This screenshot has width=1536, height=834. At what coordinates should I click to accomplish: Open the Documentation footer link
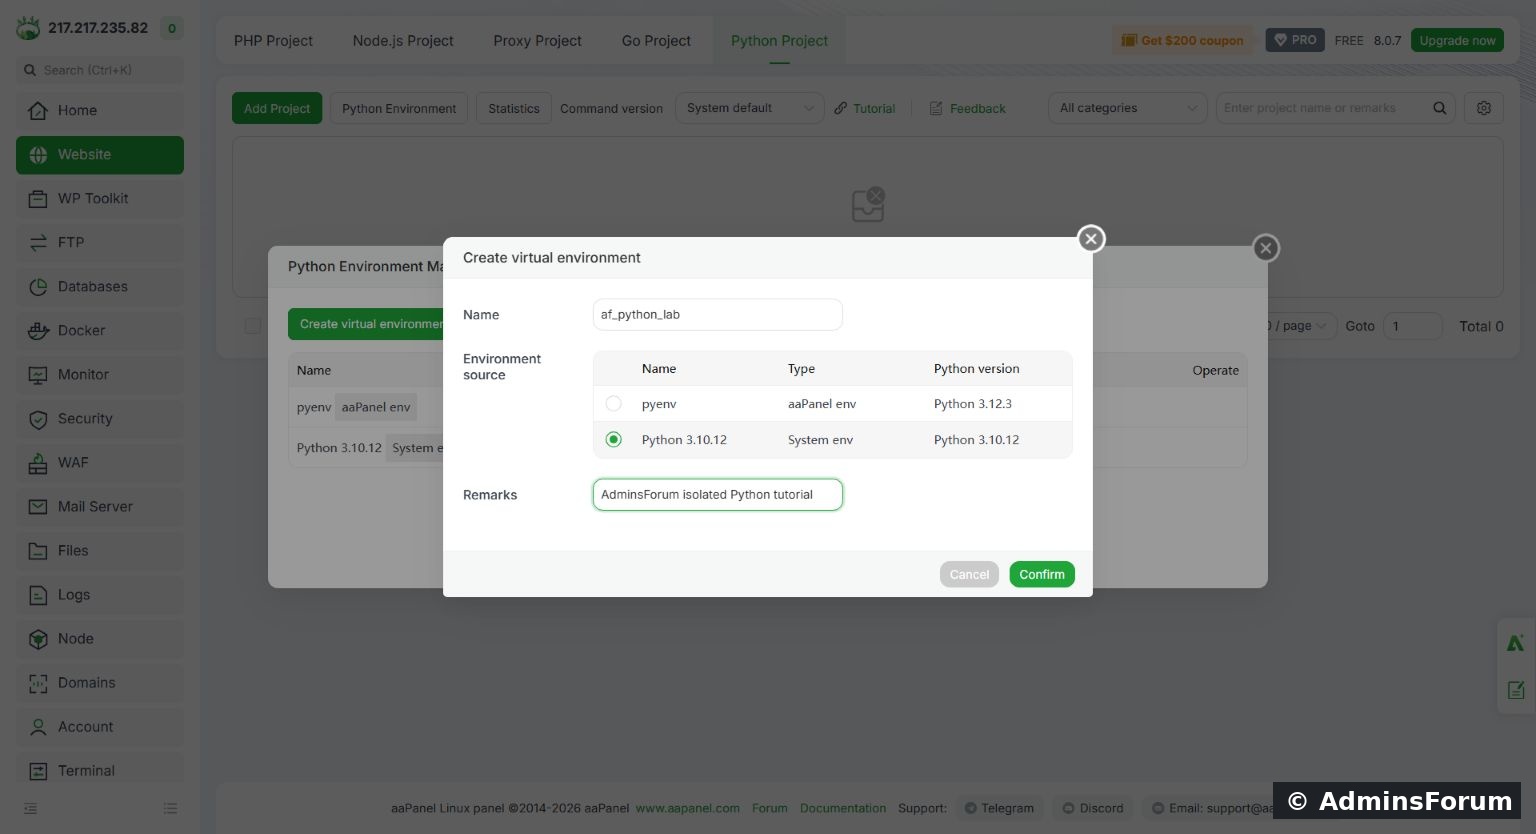(x=843, y=808)
